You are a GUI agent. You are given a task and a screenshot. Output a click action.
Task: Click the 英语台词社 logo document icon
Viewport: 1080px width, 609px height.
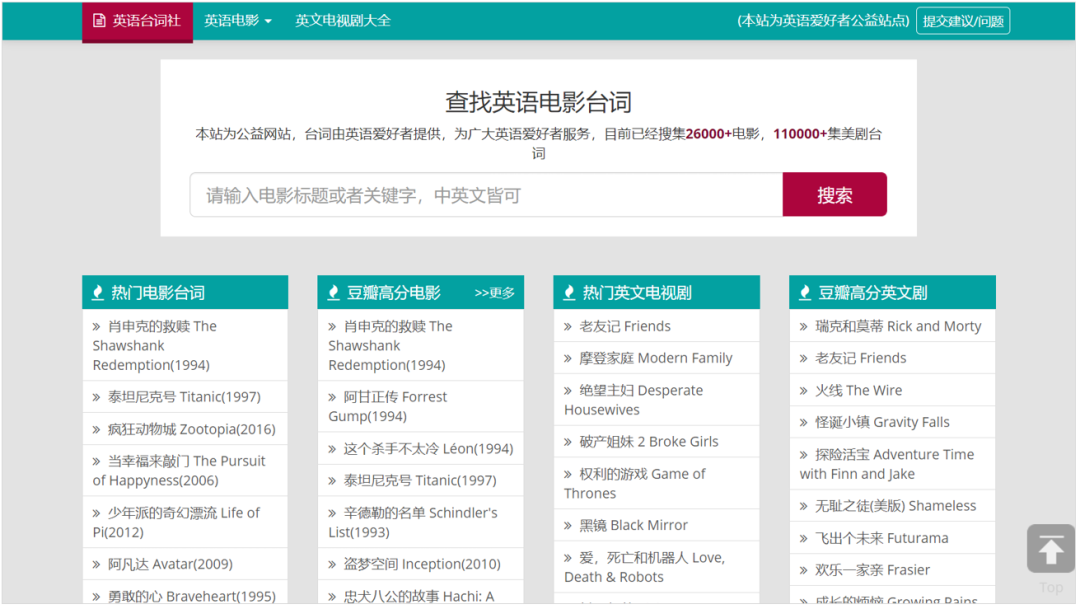(x=99, y=21)
